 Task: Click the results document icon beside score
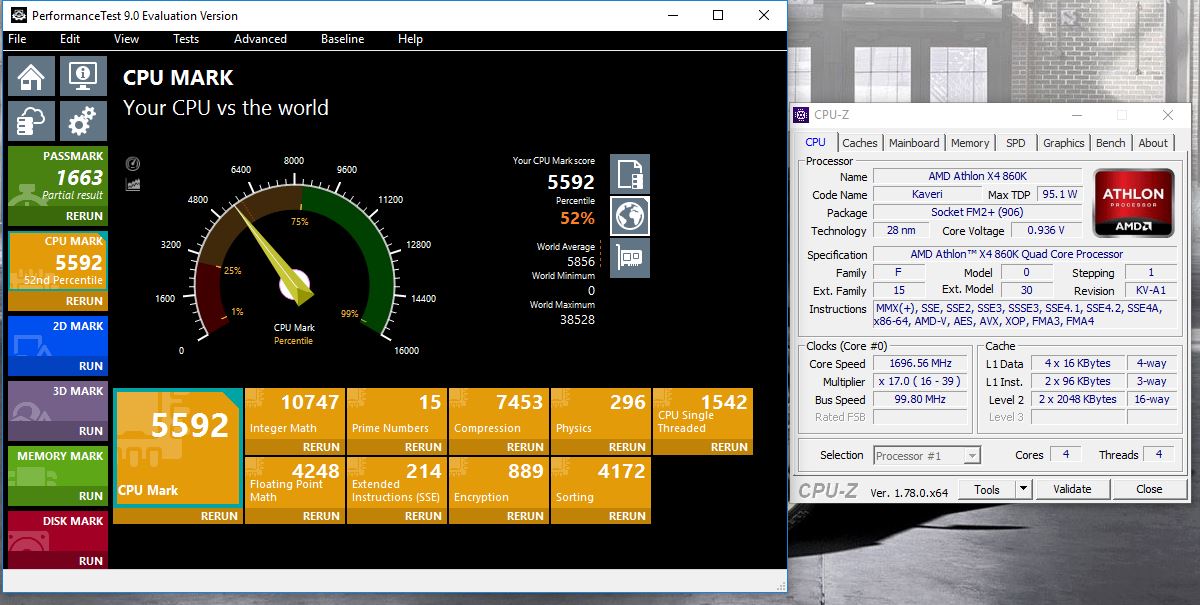coord(630,174)
